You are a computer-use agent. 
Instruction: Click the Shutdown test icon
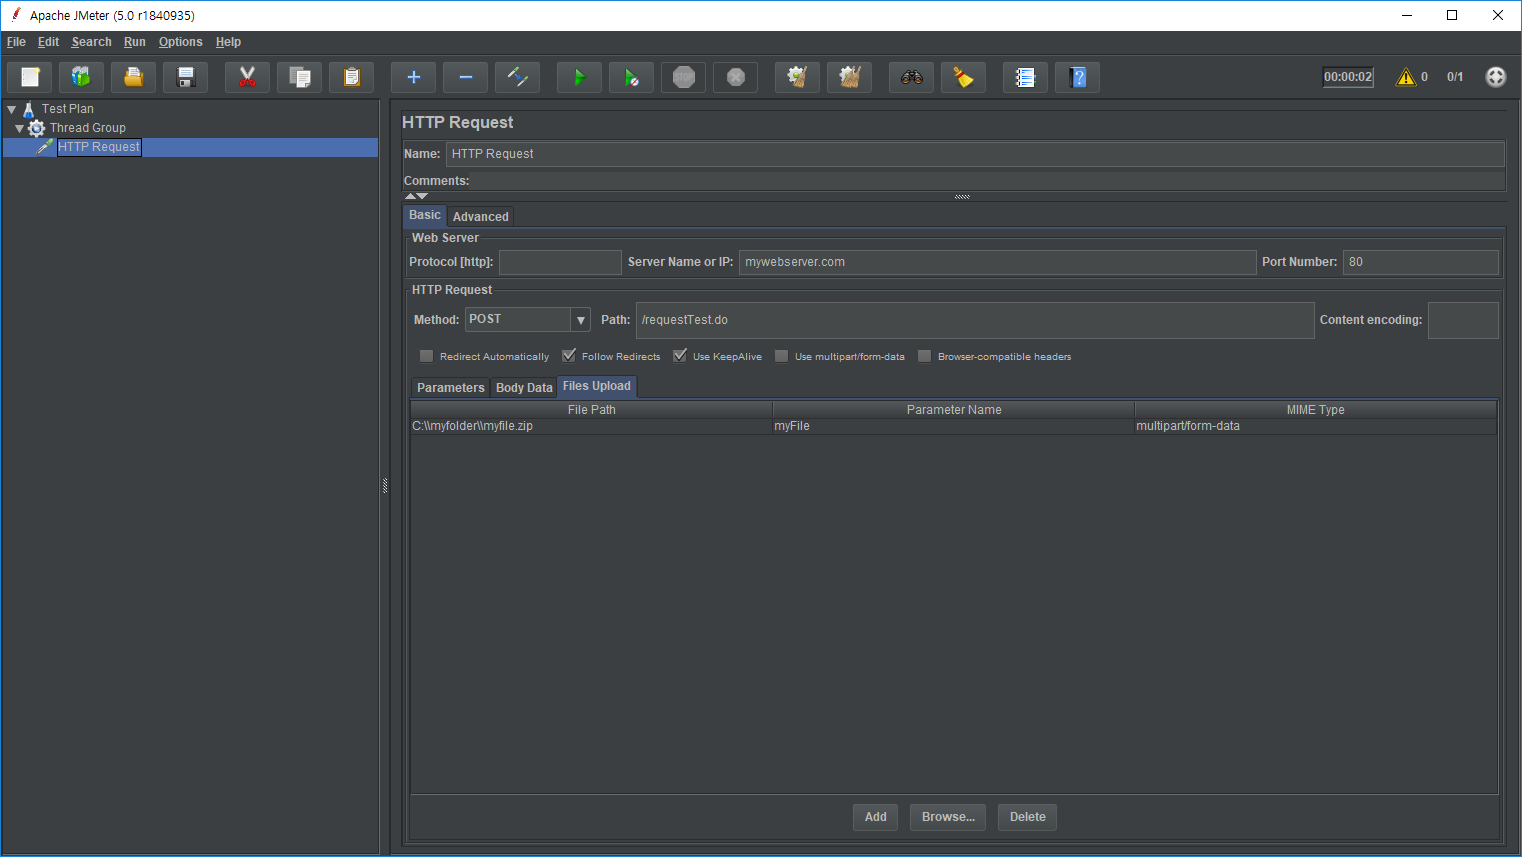[736, 77]
